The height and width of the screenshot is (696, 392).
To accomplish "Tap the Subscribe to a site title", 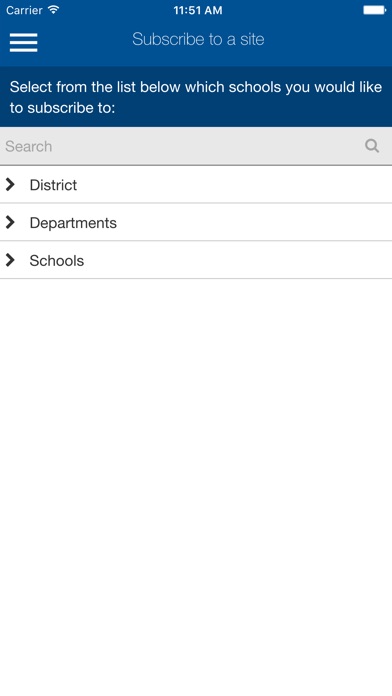I will pos(198,39).
